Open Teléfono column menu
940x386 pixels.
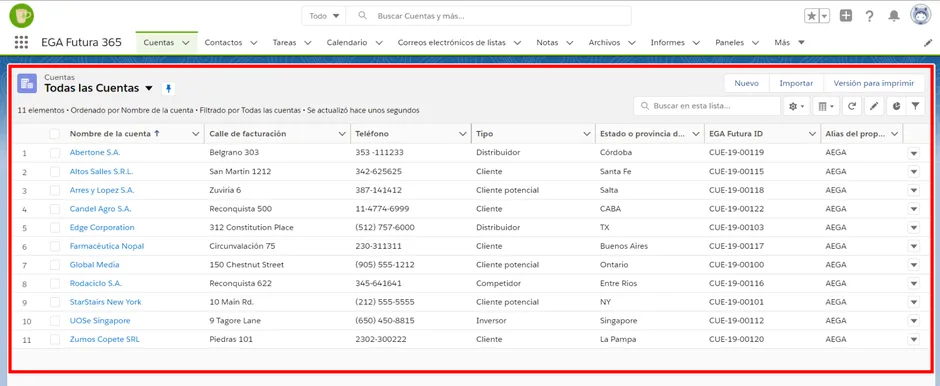pos(462,134)
